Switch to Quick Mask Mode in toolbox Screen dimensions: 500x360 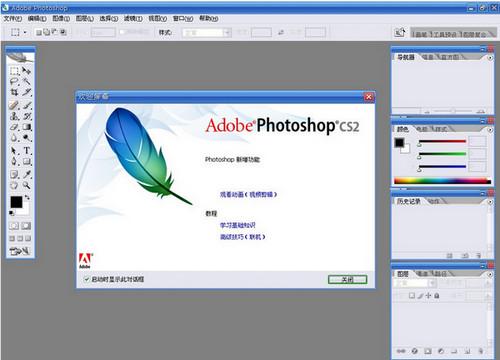pyautogui.click(x=26, y=226)
